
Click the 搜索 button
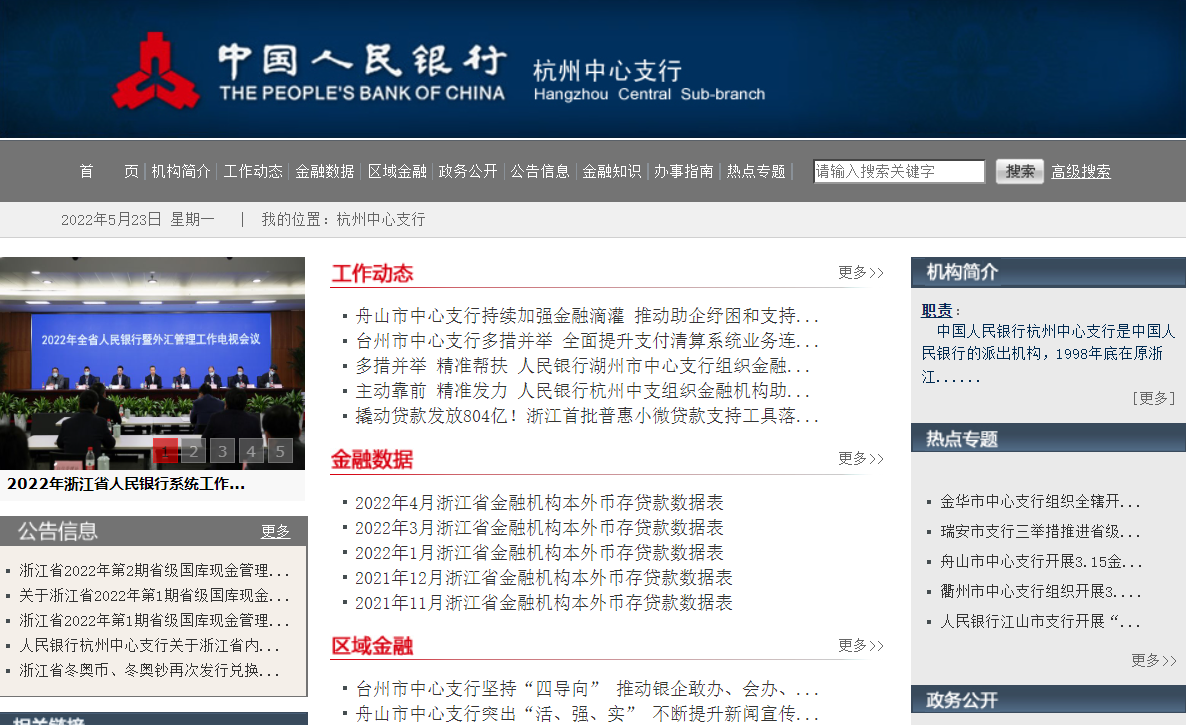(1020, 172)
